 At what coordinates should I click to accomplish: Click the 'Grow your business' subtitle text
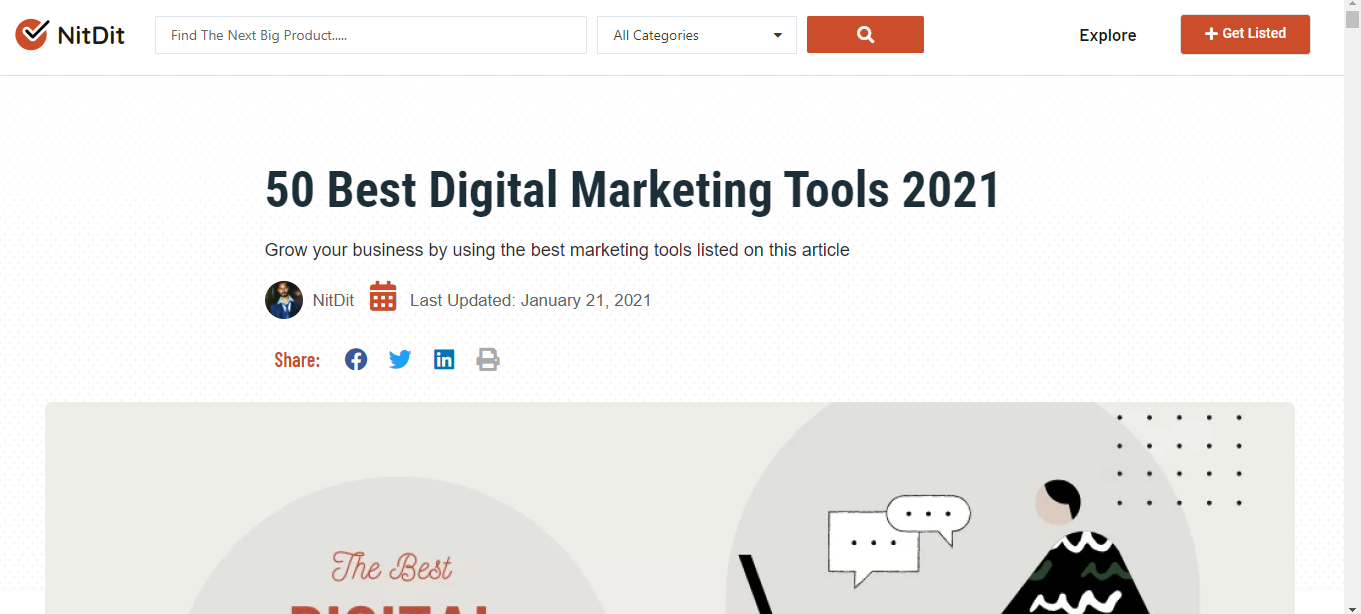[557, 250]
